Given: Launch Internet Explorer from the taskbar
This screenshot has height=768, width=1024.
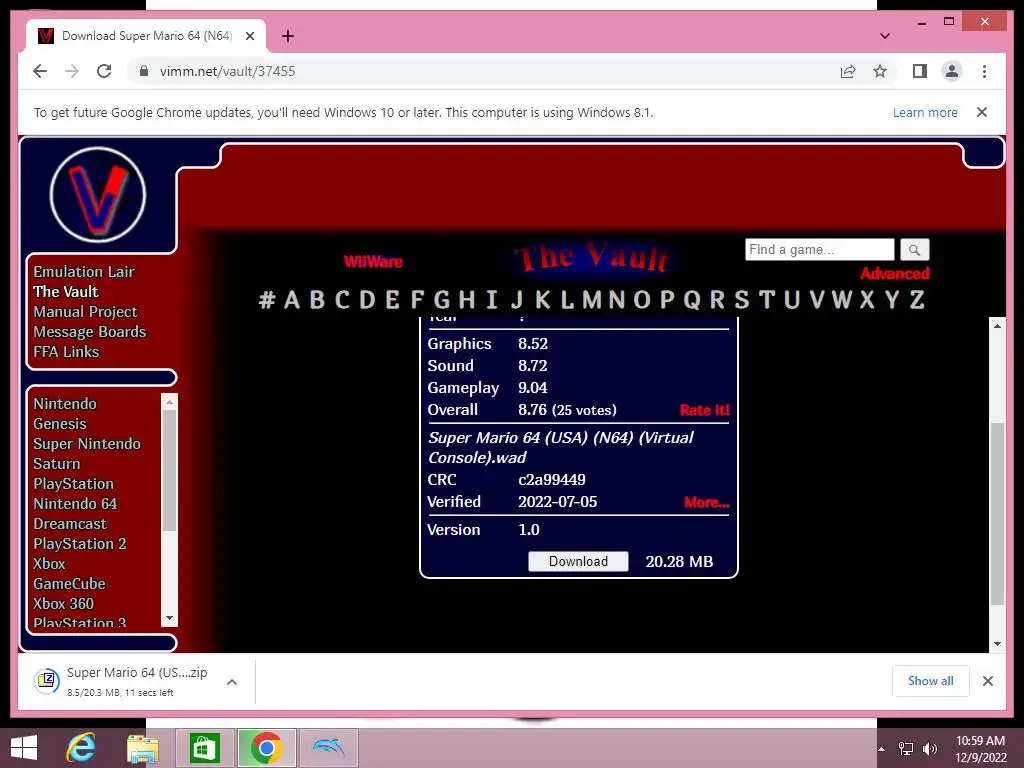Looking at the screenshot, I should (81, 748).
